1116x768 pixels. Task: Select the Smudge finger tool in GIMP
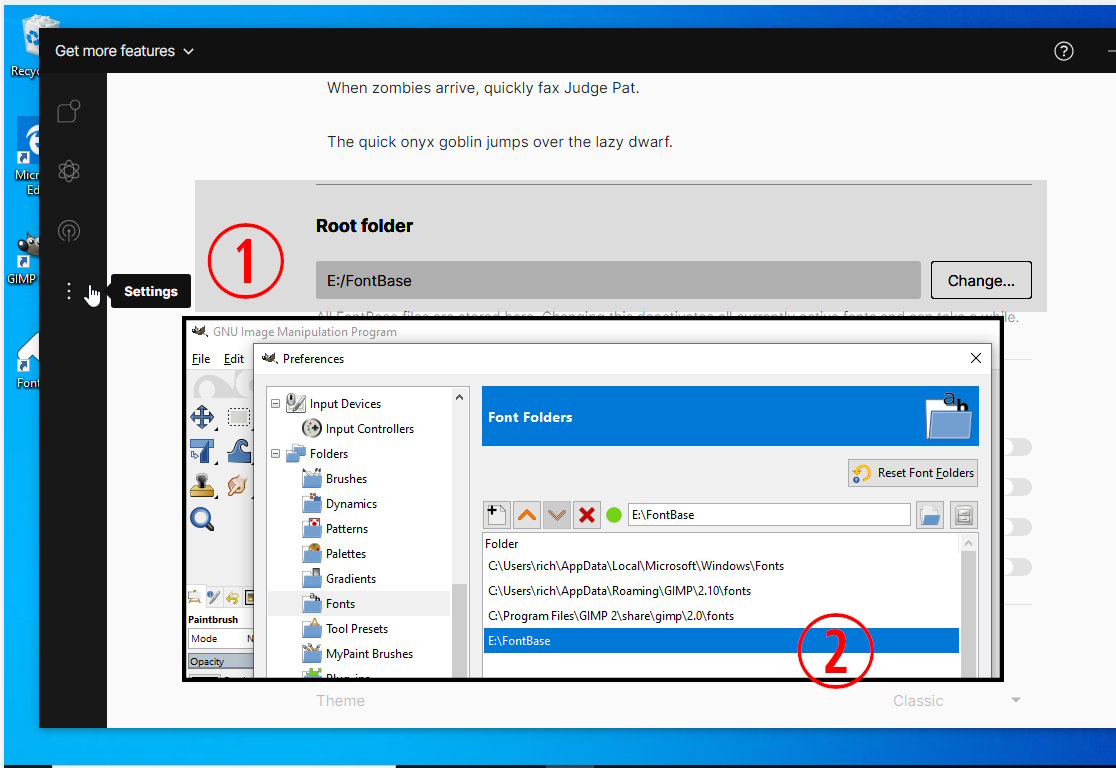point(237,485)
